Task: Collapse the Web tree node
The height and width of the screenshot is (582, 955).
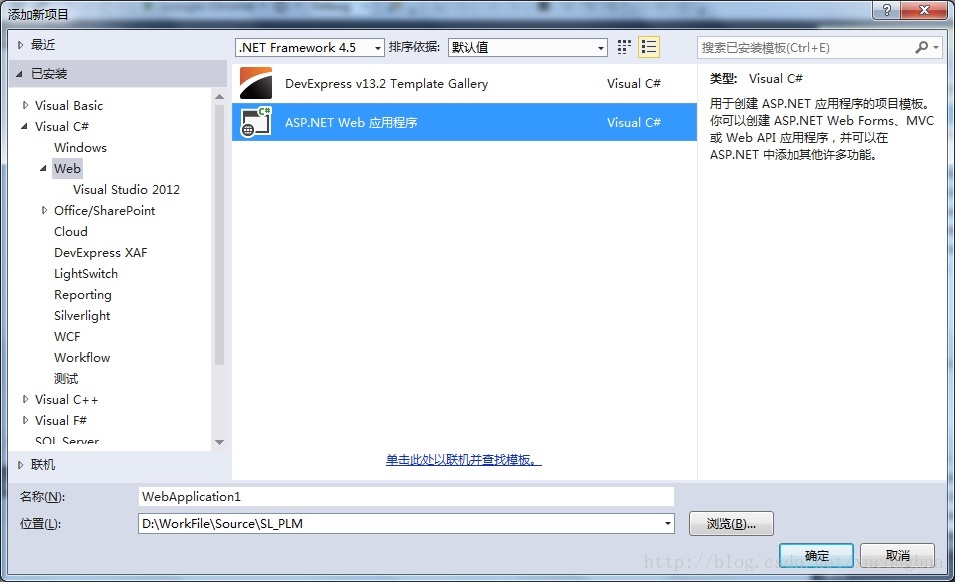Action: click(43, 169)
